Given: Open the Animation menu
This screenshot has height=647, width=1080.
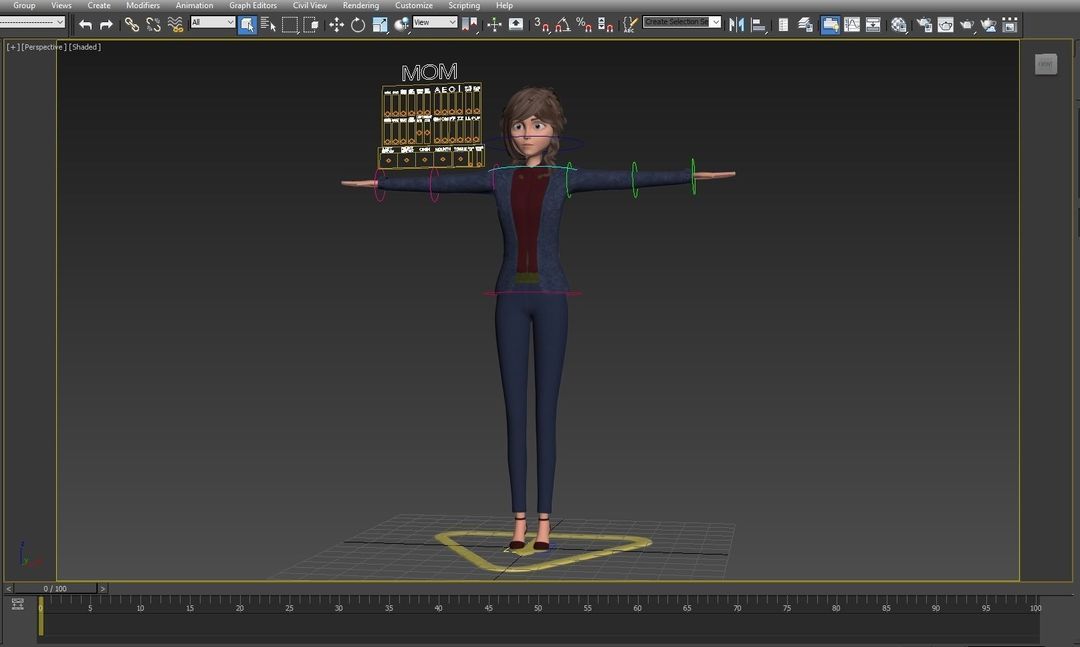Looking at the screenshot, I should tap(194, 5).
